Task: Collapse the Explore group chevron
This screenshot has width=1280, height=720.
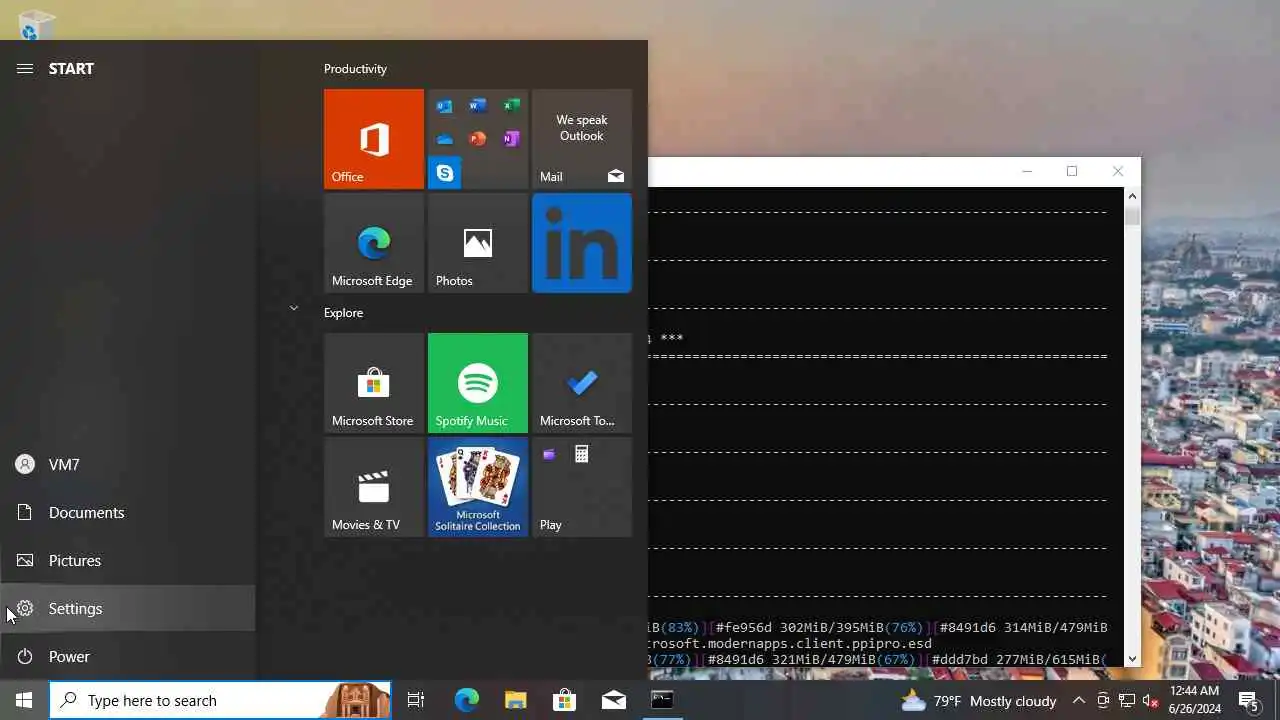Action: [x=294, y=308]
